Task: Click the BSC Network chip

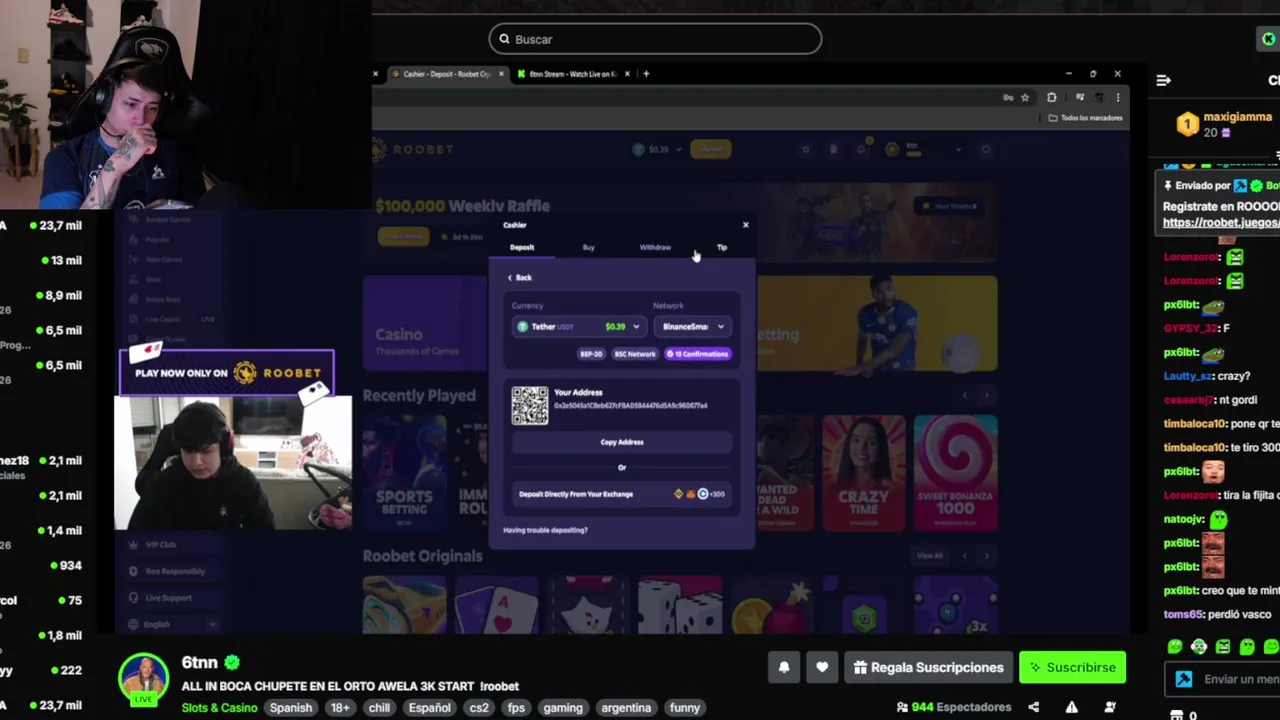Action: [x=635, y=354]
